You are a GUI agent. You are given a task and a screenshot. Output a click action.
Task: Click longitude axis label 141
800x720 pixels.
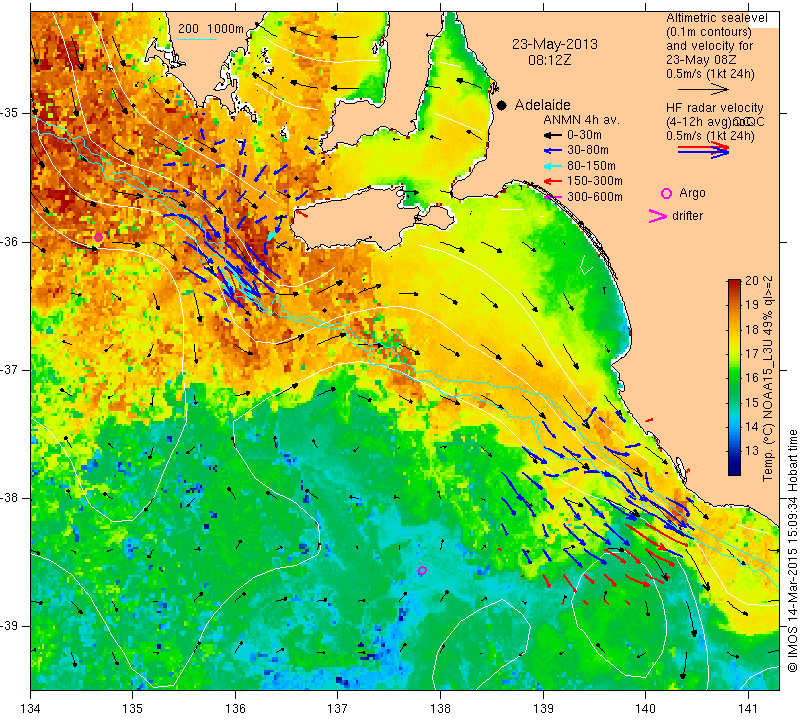(x=748, y=709)
